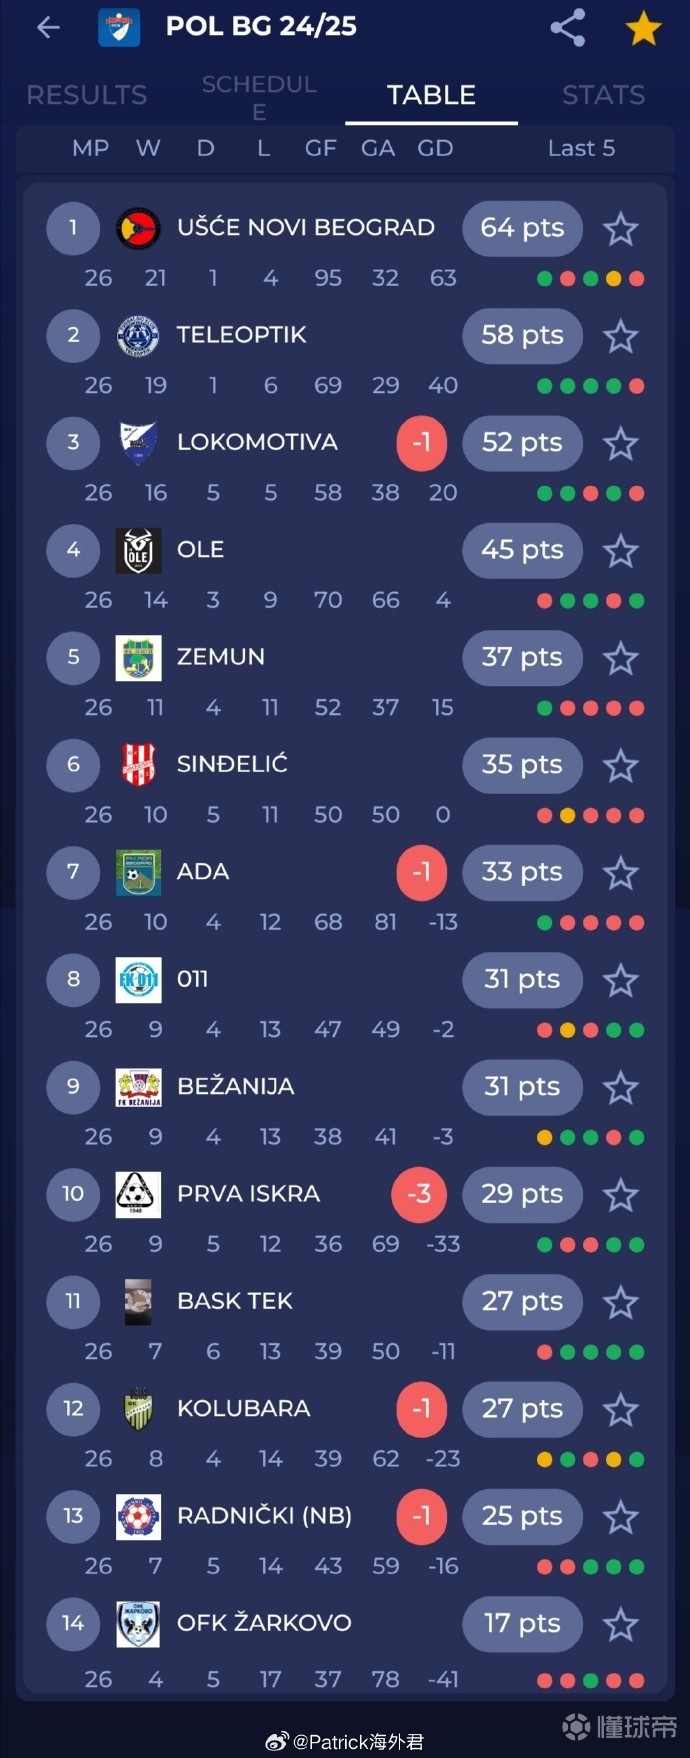Switch to the STATS tab
Image resolution: width=690 pixels, height=1758 pixels.
click(x=603, y=95)
